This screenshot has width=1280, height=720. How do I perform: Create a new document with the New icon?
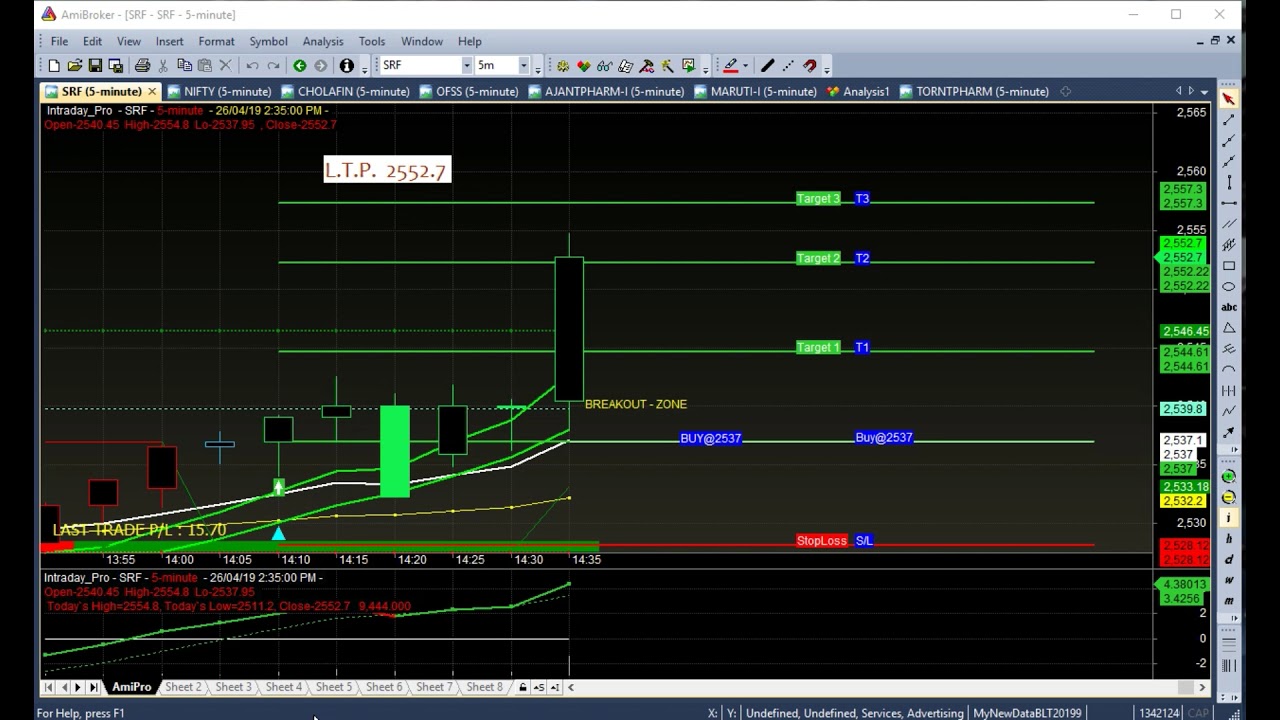(x=54, y=66)
